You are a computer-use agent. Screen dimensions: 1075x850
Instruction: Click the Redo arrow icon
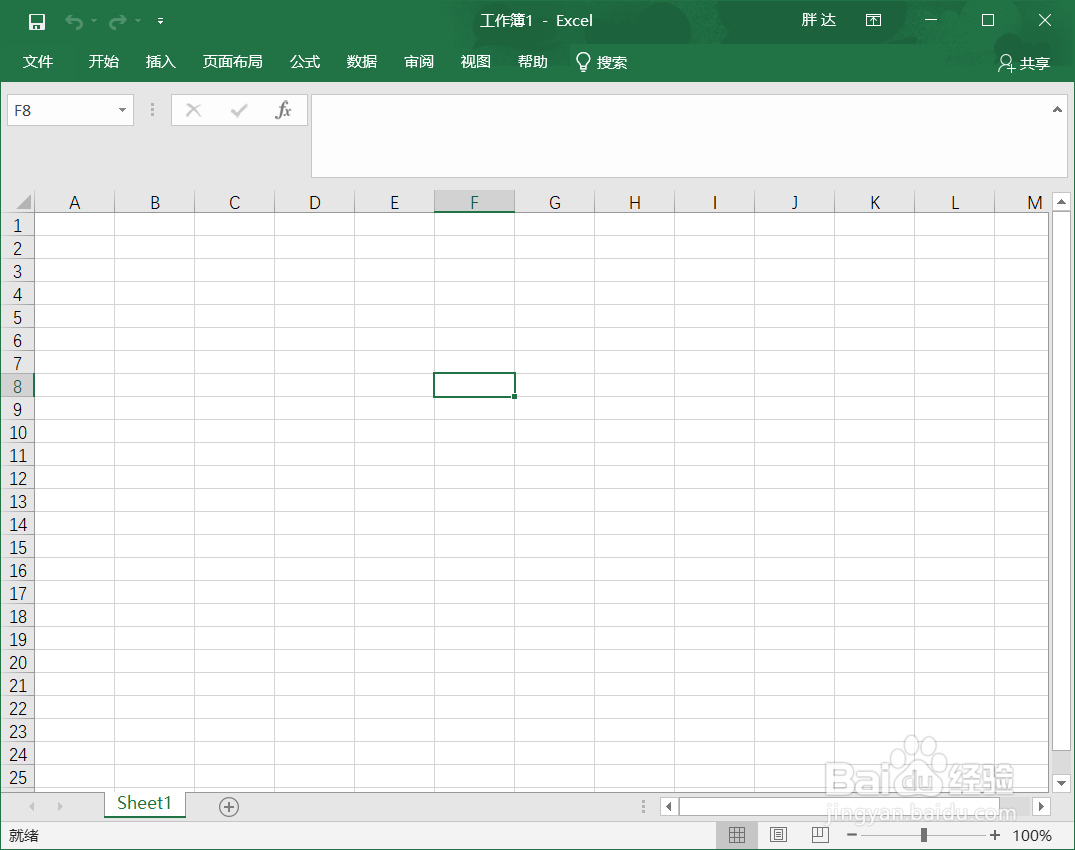tap(117, 22)
